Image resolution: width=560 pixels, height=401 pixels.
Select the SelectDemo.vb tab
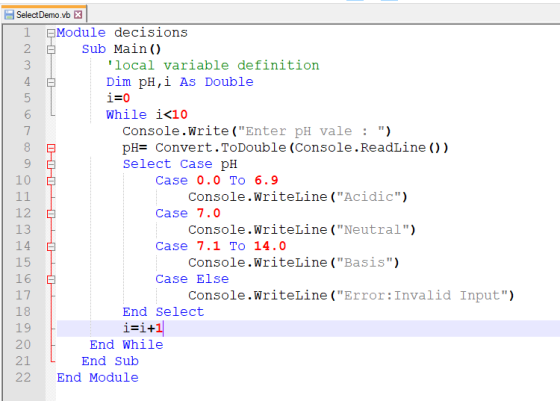click(x=43, y=15)
